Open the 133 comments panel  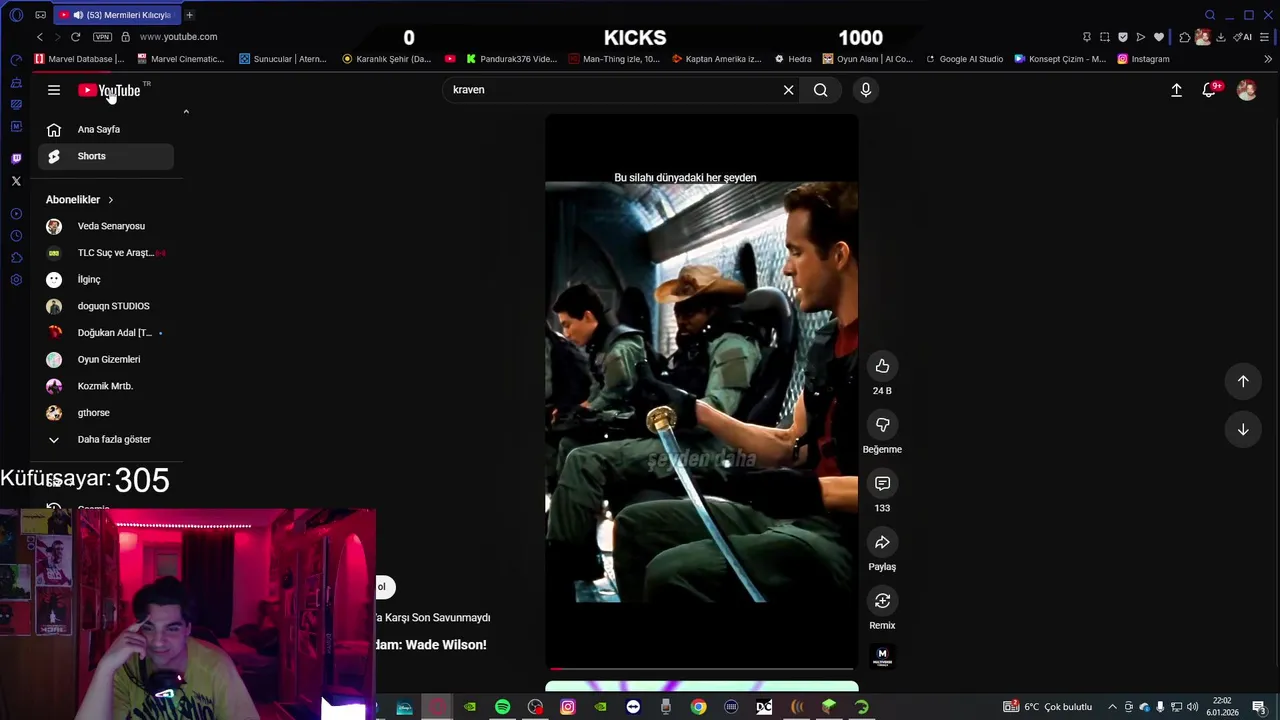pos(882,483)
